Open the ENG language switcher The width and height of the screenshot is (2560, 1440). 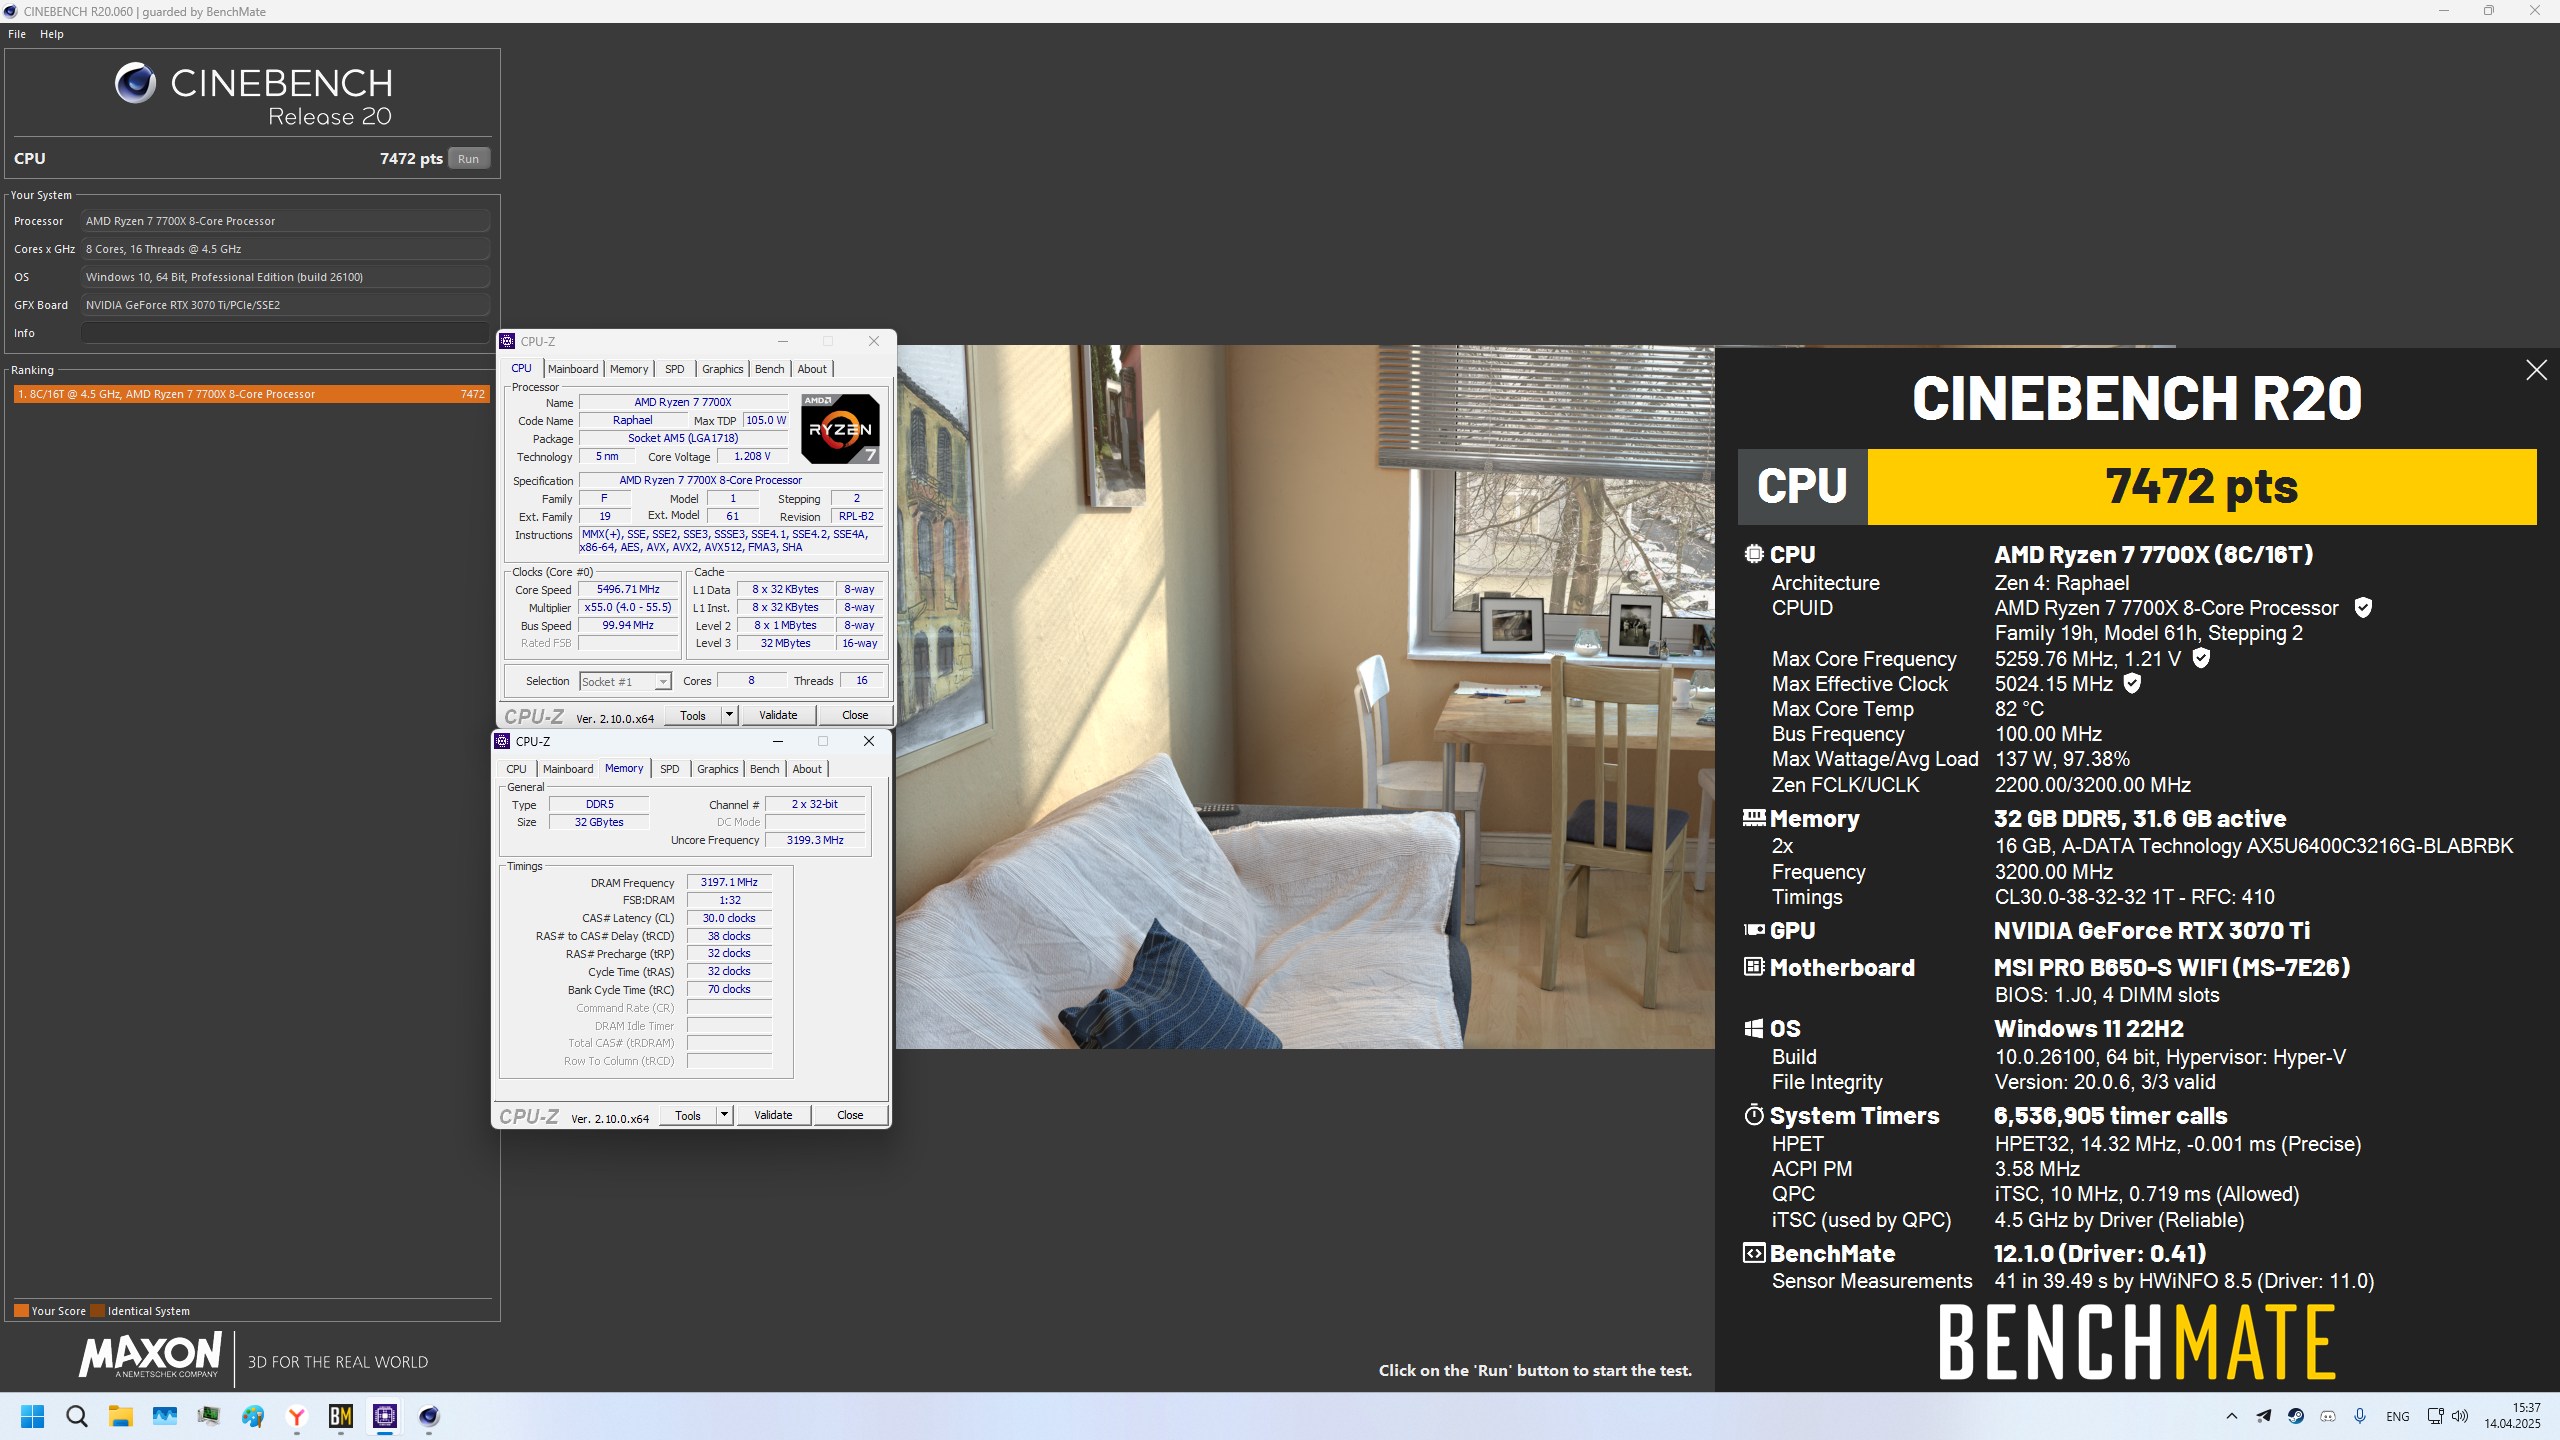(2397, 1416)
